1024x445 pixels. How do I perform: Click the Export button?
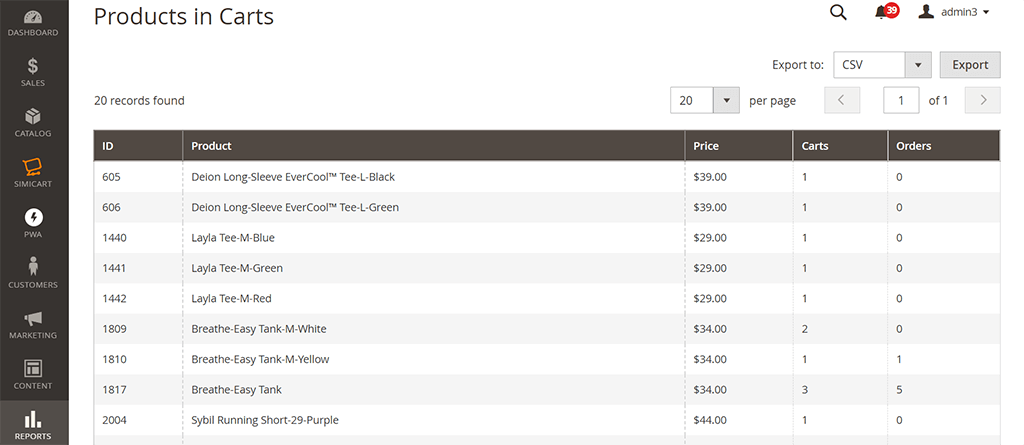[970, 65]
